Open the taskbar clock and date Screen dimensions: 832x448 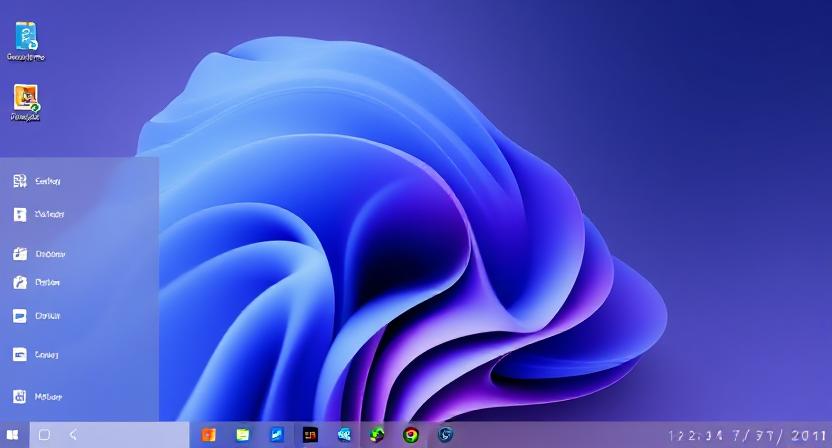click(x=747, y=436)
